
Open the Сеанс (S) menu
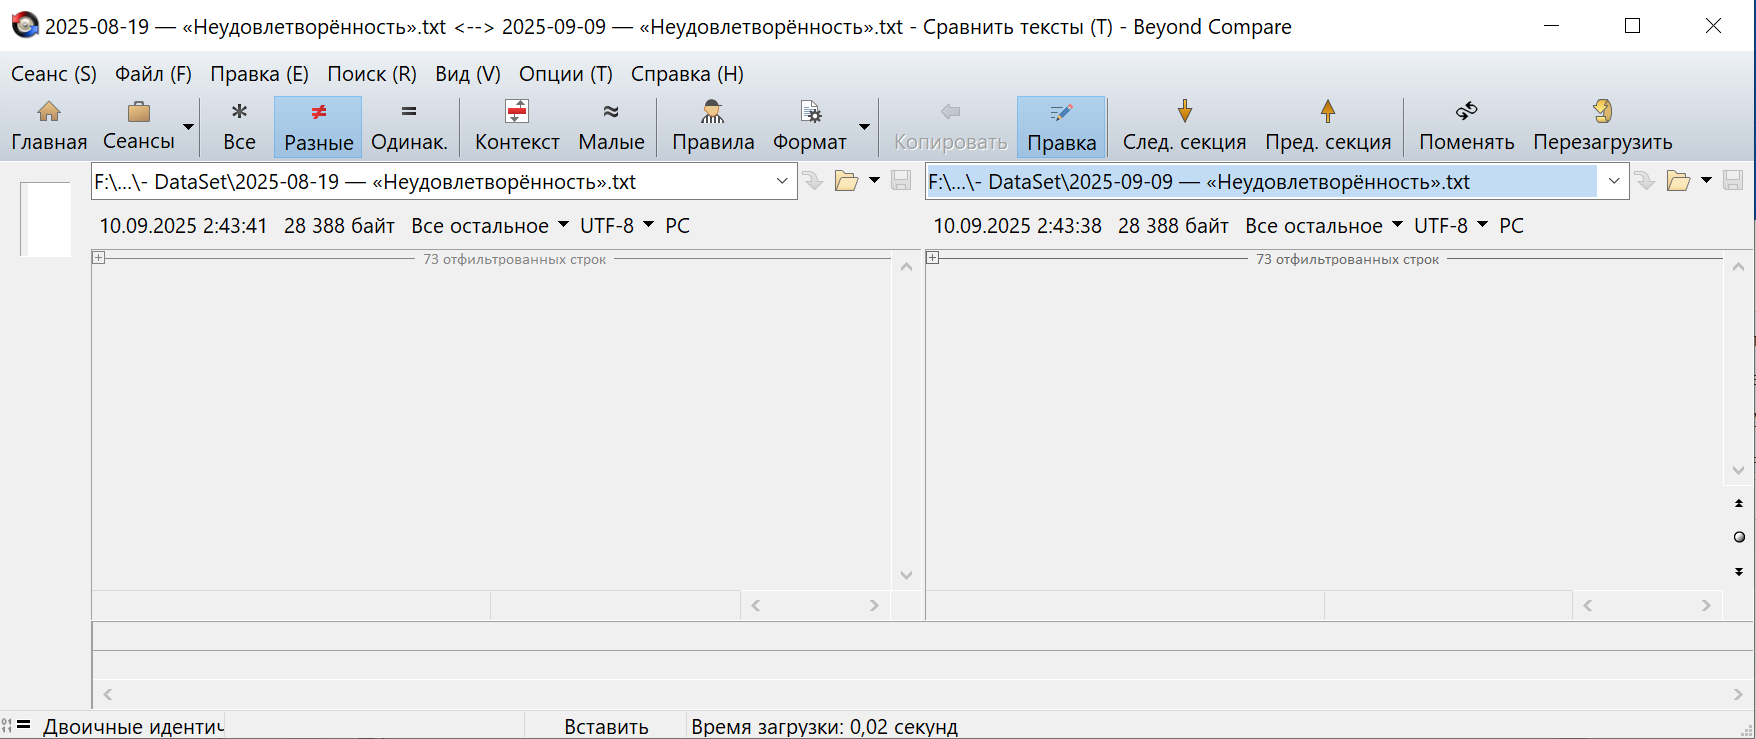tap(54, 74)
